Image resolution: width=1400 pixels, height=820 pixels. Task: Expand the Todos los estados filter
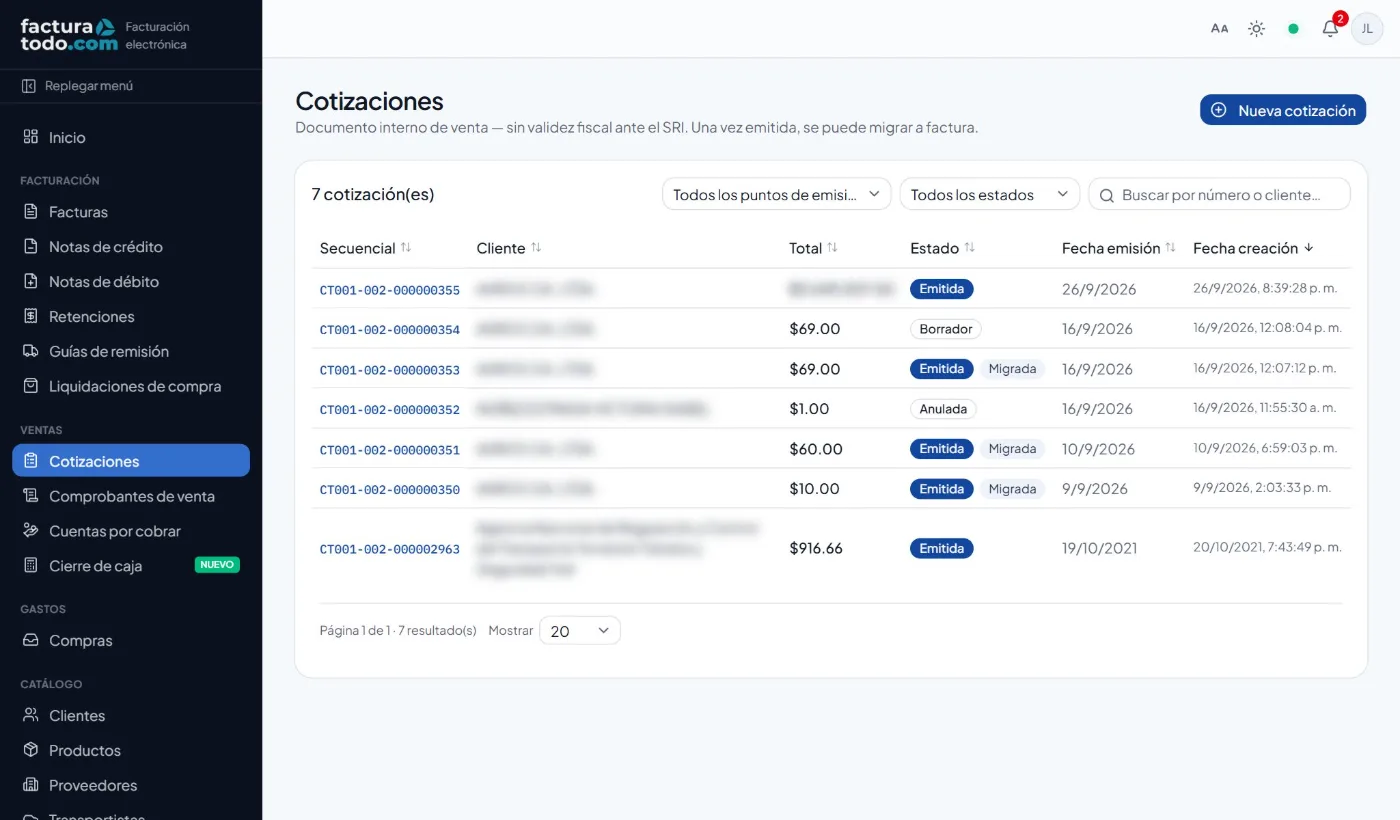(990, 194)
